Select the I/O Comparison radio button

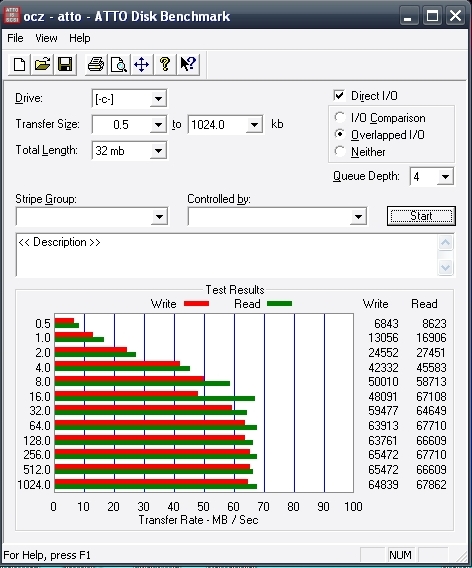tap(339, 117)
